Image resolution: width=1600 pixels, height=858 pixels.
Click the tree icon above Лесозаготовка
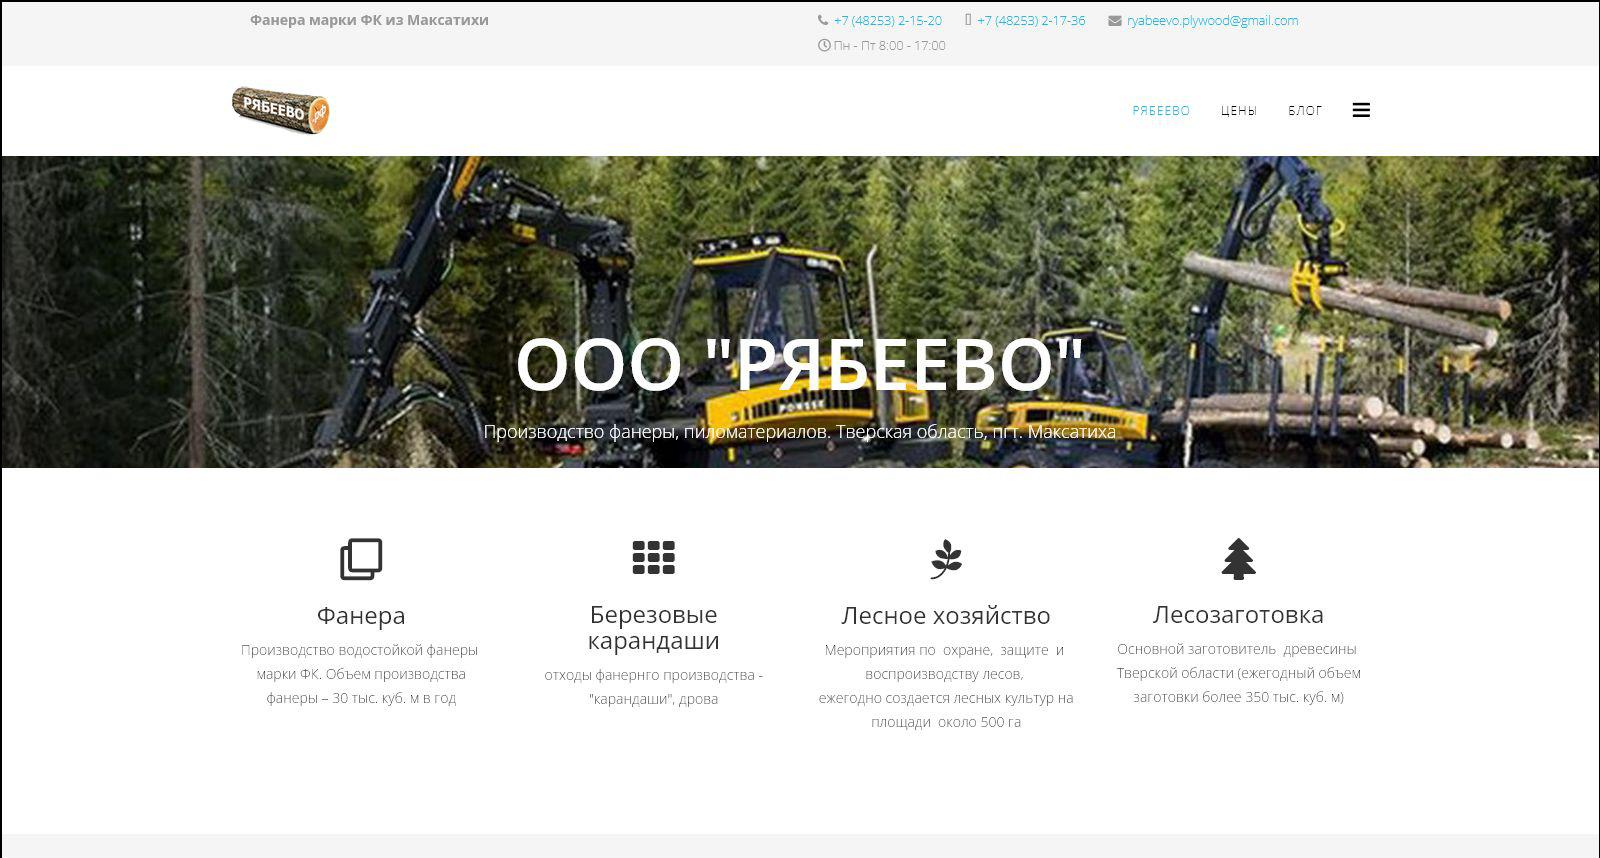coord(1238,559)
